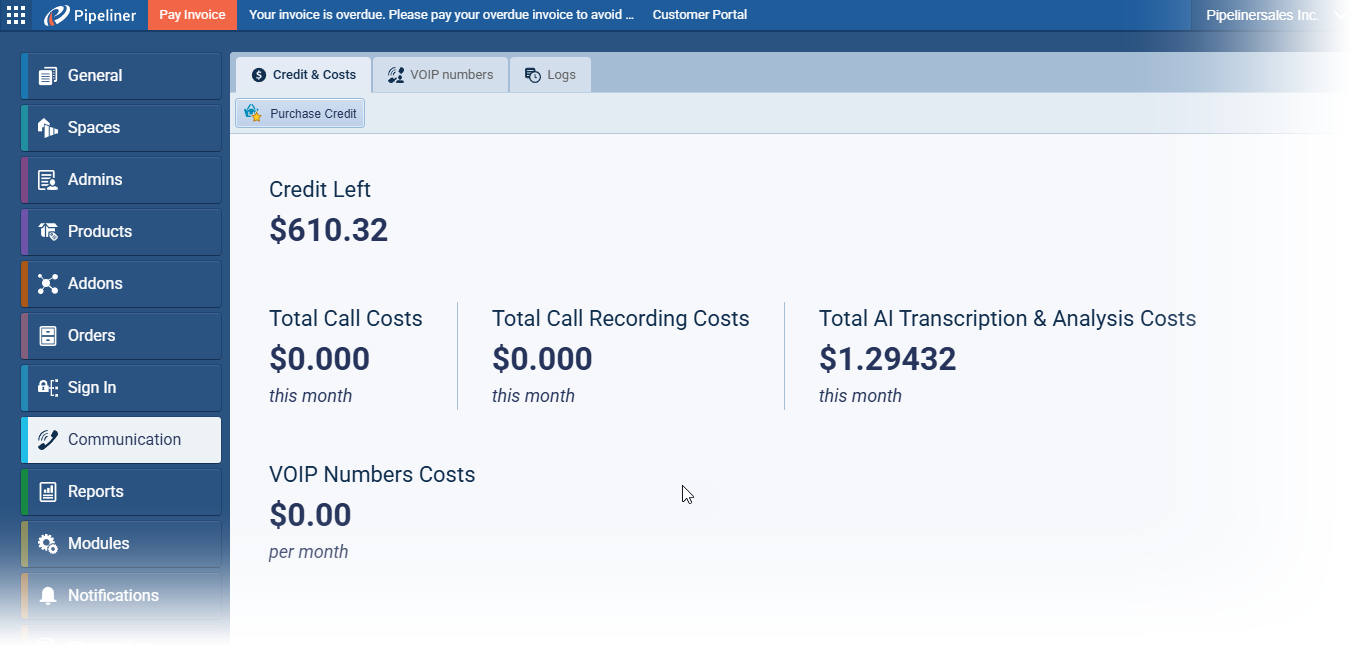Click the Admins sidebar icon
This screenshot has width=1351, height=646.
pyautogui.click(x=47, y=180)
